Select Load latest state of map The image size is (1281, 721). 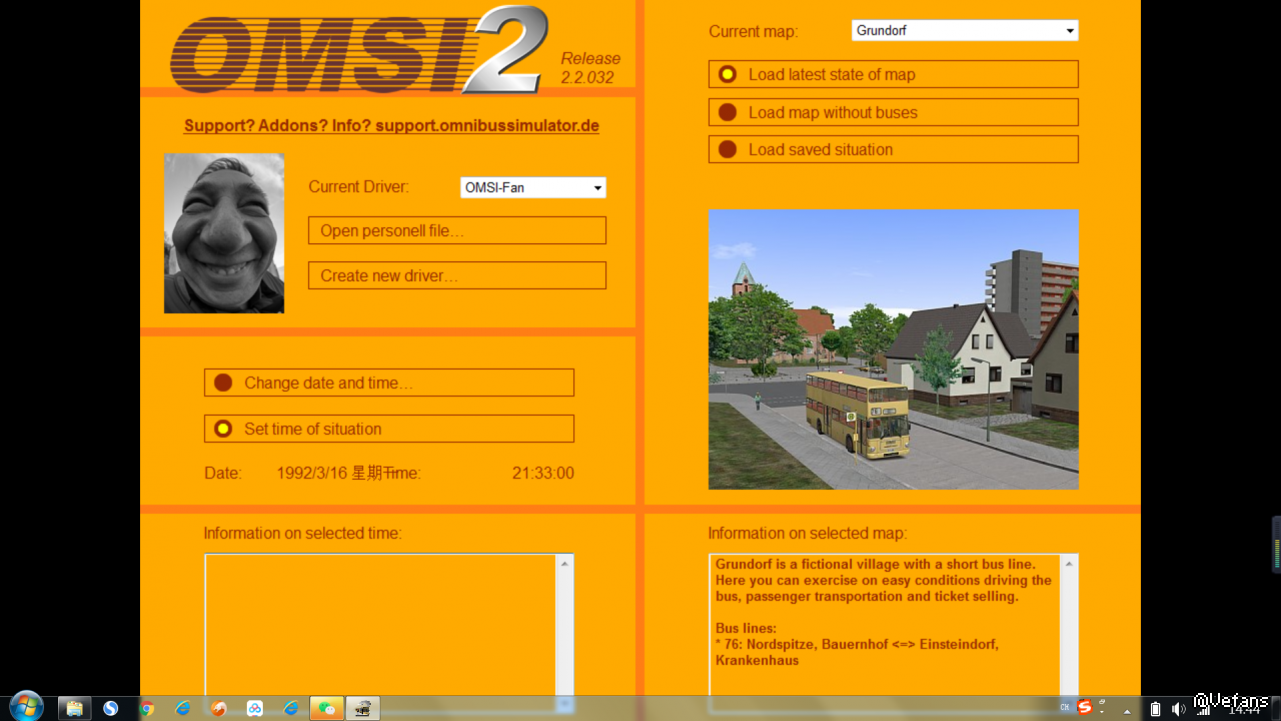click(x=893, y=74)
